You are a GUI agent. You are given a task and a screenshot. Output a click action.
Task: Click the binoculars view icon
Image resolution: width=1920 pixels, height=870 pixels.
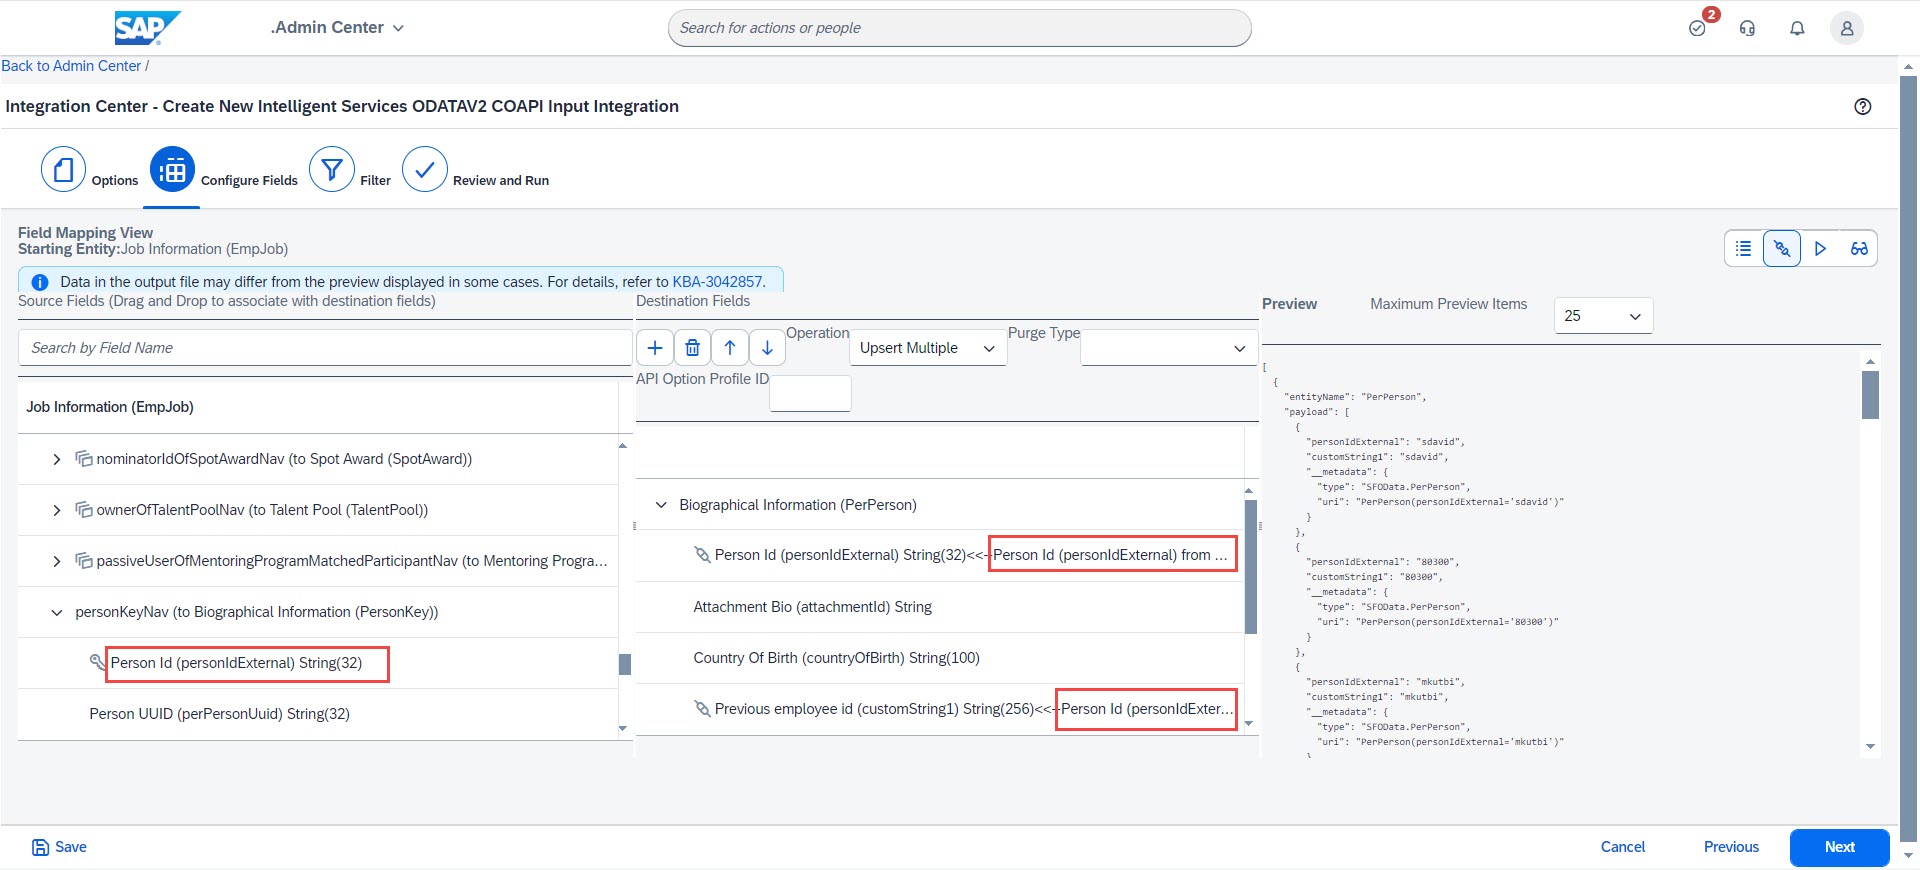(x=1859, y=248)
